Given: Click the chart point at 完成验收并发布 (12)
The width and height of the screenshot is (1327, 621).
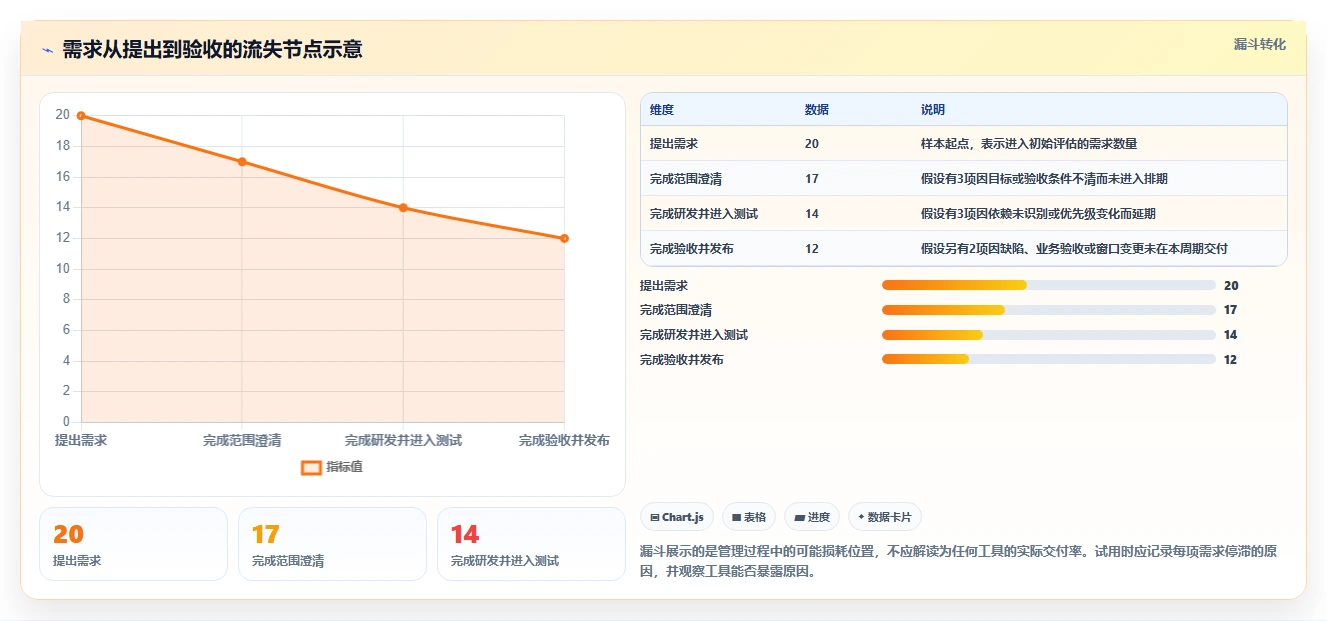Looking at the screenshot, I should point(564,238).
